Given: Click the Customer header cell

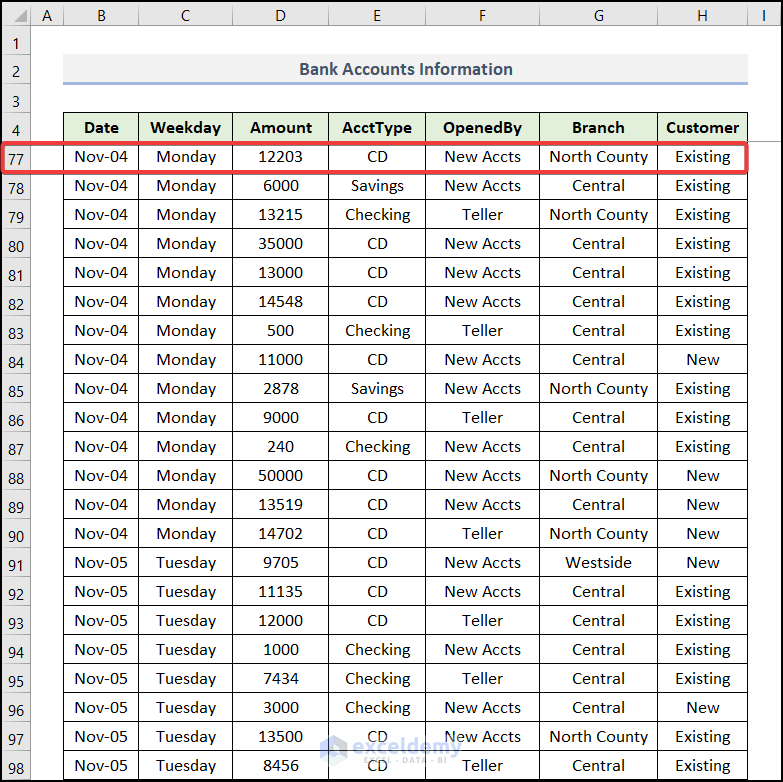Looking at the screenshot, I should tap(703, 127).
